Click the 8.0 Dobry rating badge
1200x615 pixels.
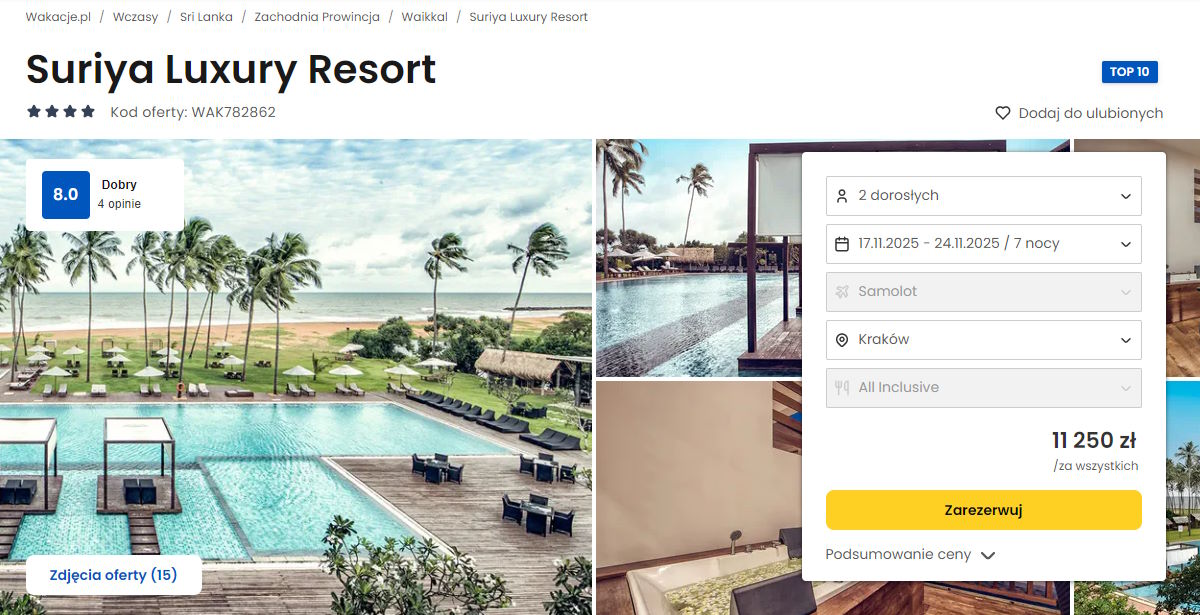click(105, 194)
